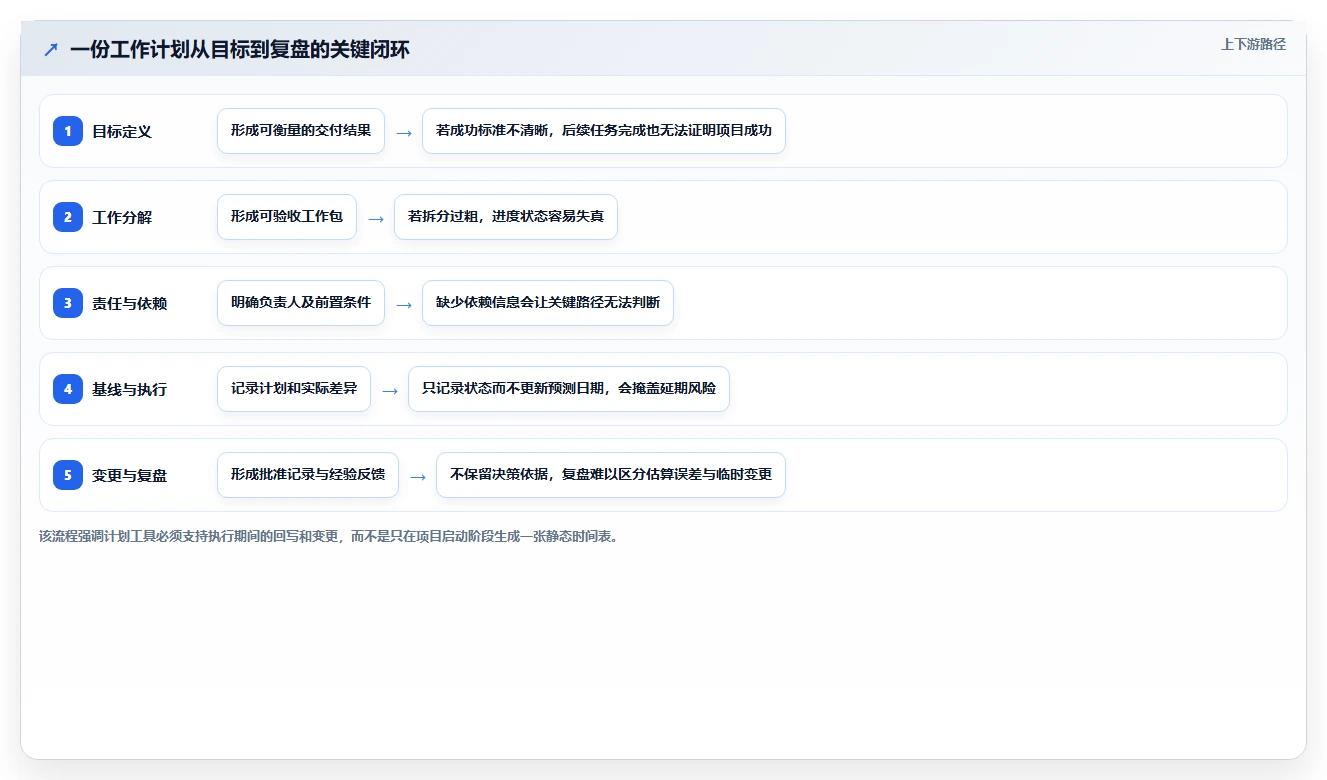Click the 形成批准记录与经验反馈 chip
Screen dimensions: 1327x780
point(308,475)
